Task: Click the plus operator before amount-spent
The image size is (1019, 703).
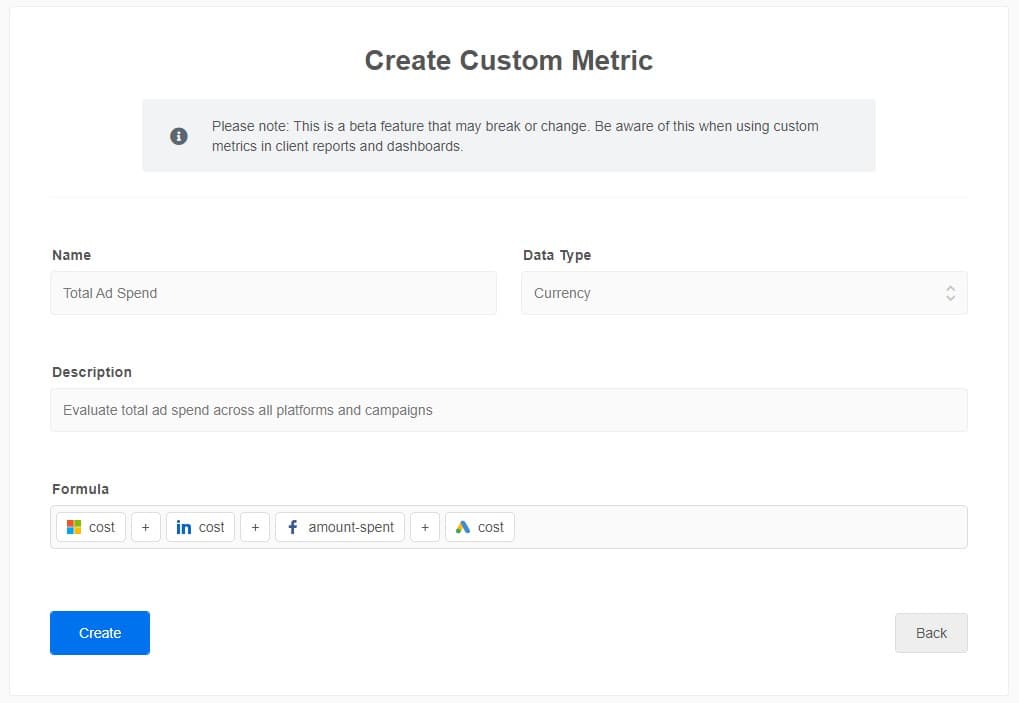Action: coord(255,527)
